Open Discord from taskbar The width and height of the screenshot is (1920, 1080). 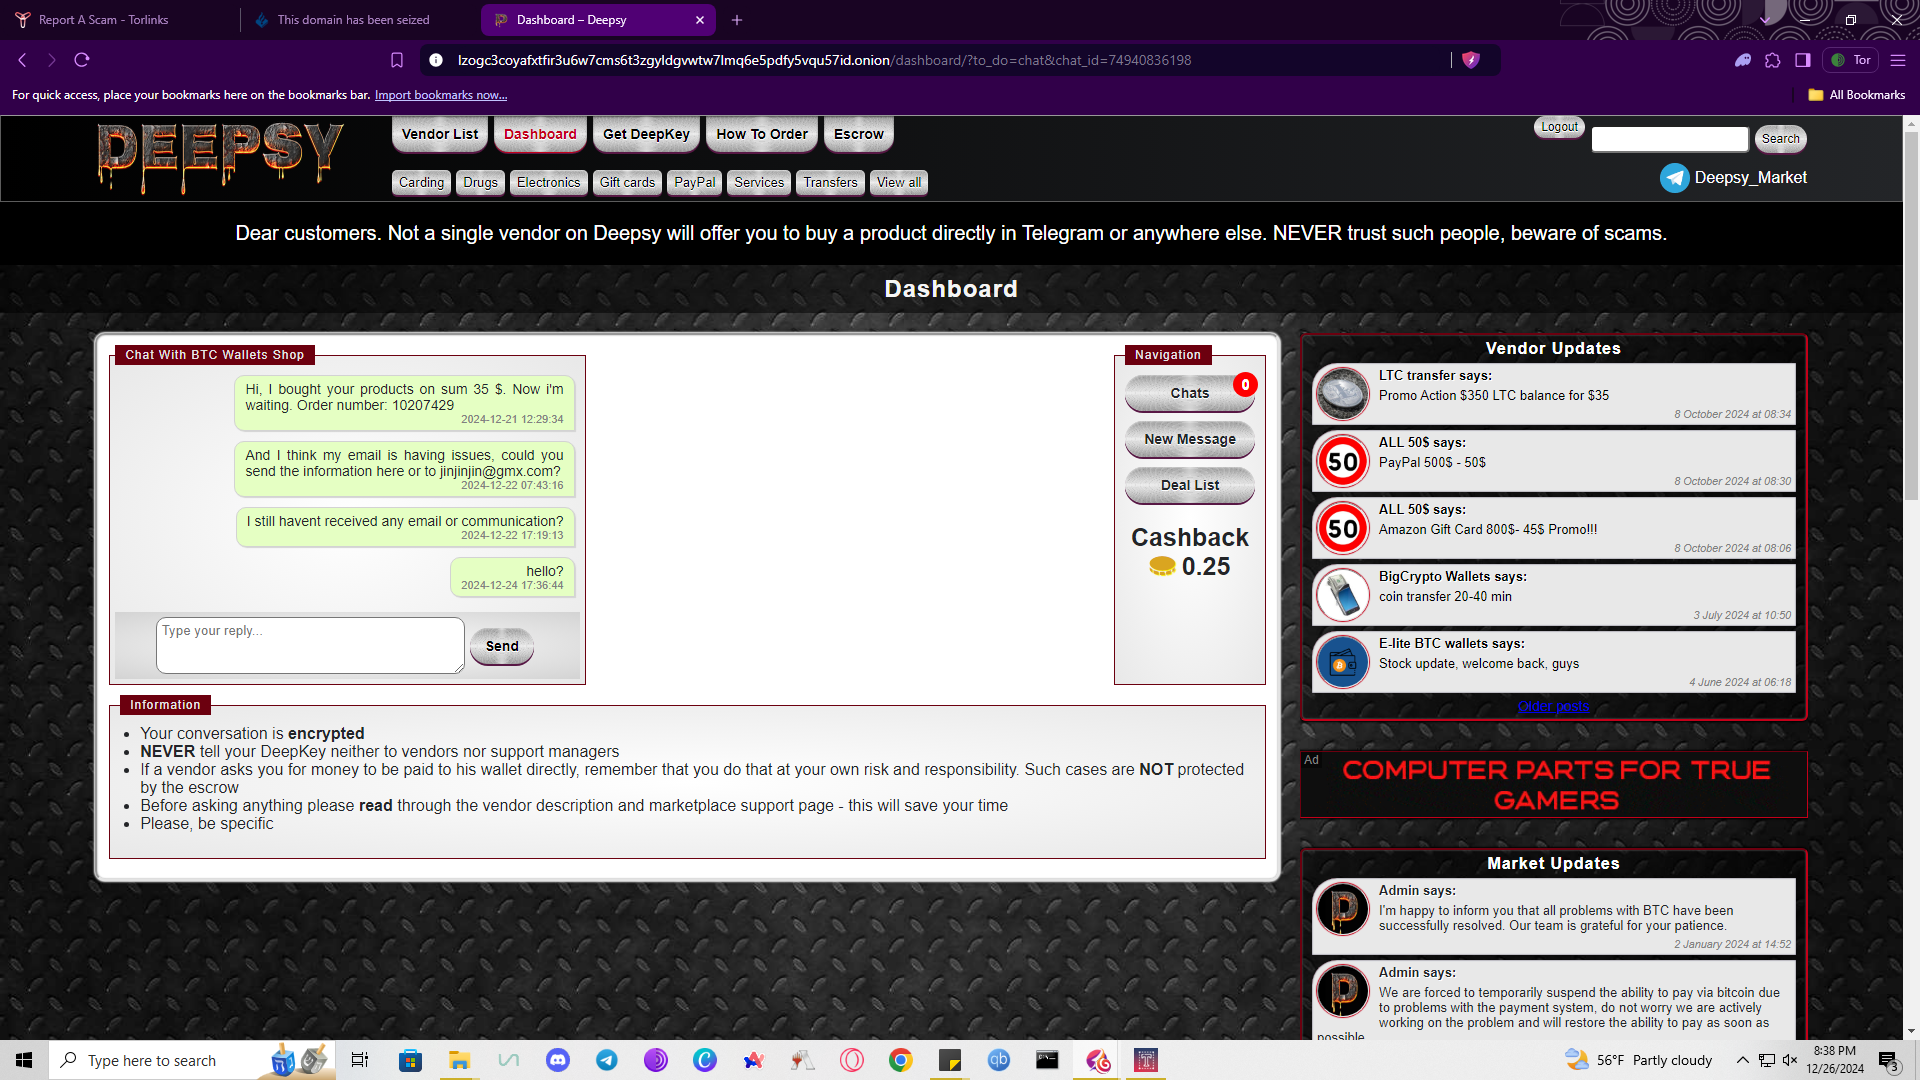[x=558, y=1060]
